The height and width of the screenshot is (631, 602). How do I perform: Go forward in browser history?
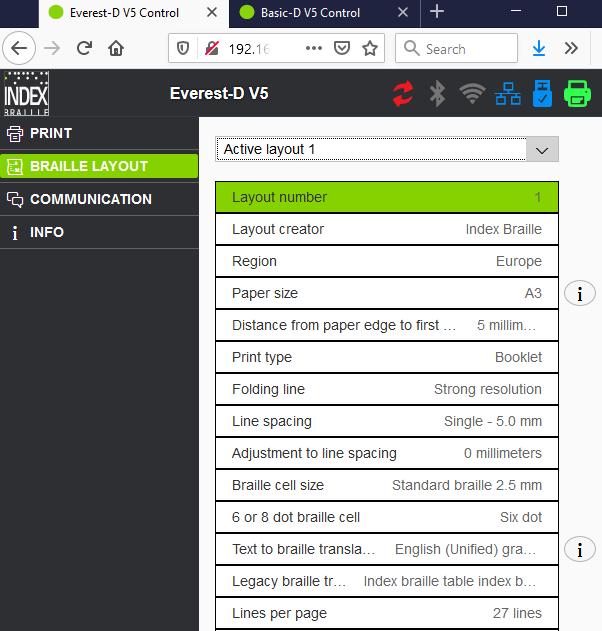(x=52, y=48)
